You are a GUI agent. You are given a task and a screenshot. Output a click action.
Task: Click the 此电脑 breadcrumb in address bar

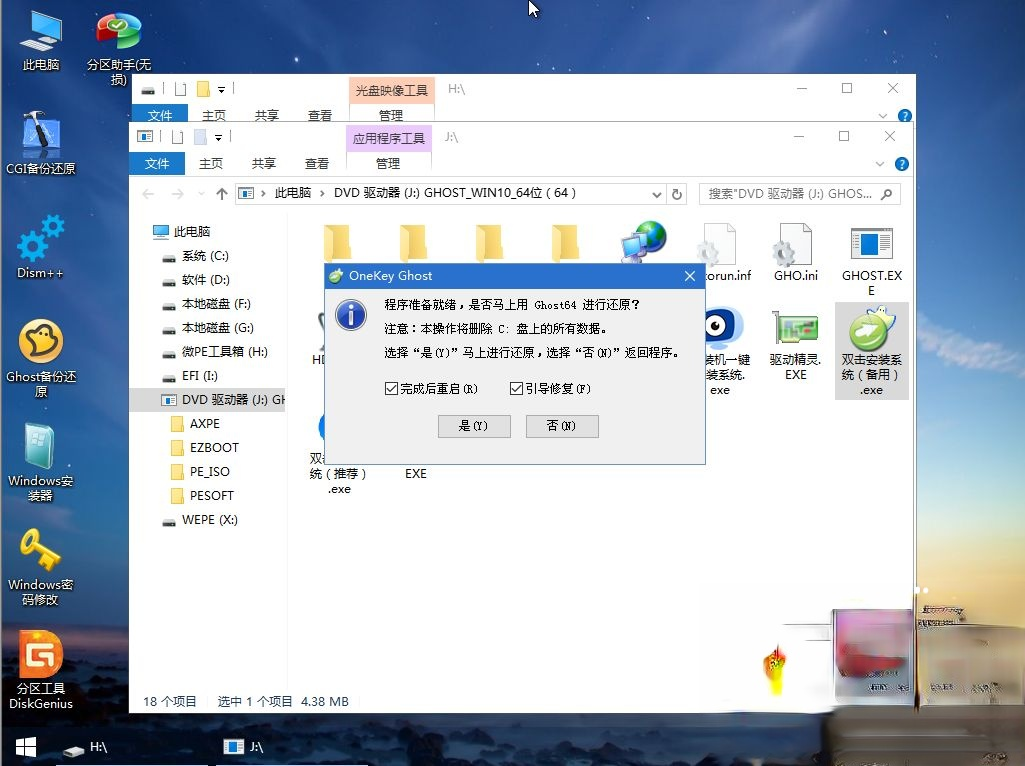pyautogui.click(x=293, y=193)
